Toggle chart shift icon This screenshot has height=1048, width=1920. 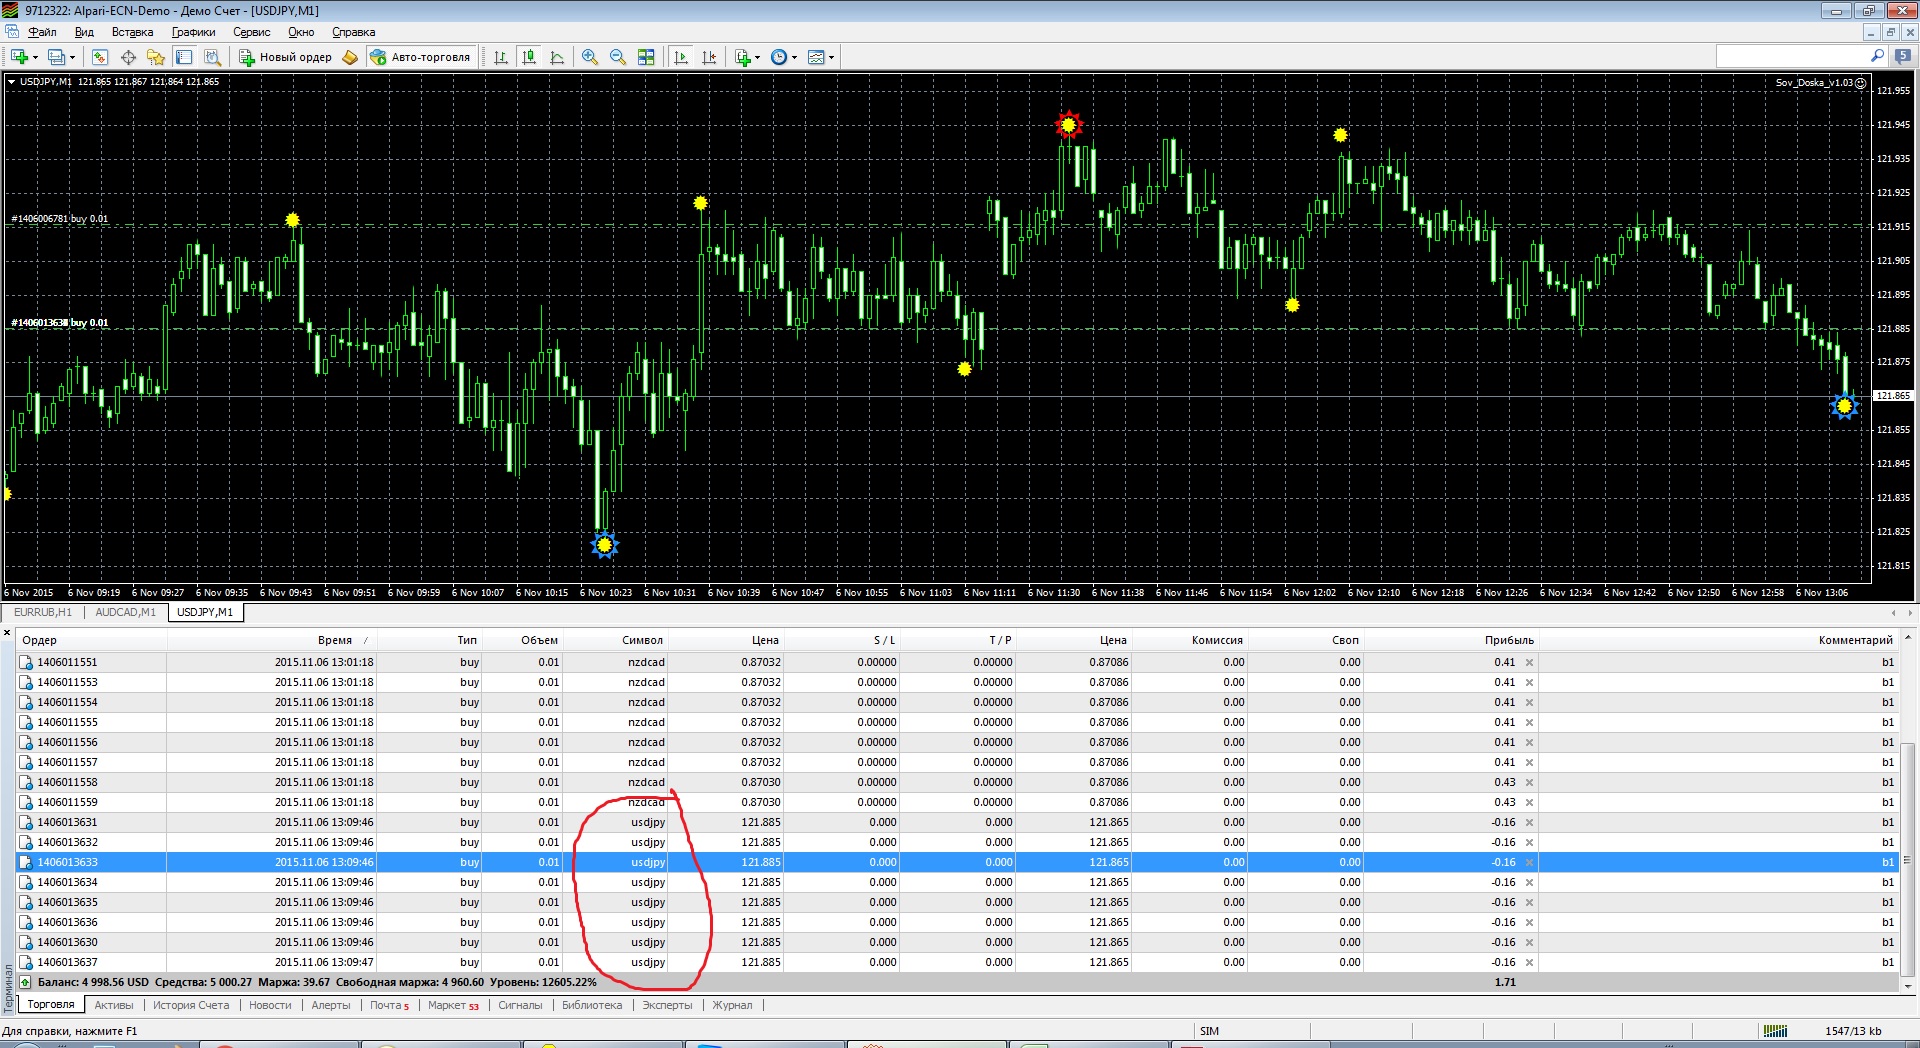(x=709, y=57)
